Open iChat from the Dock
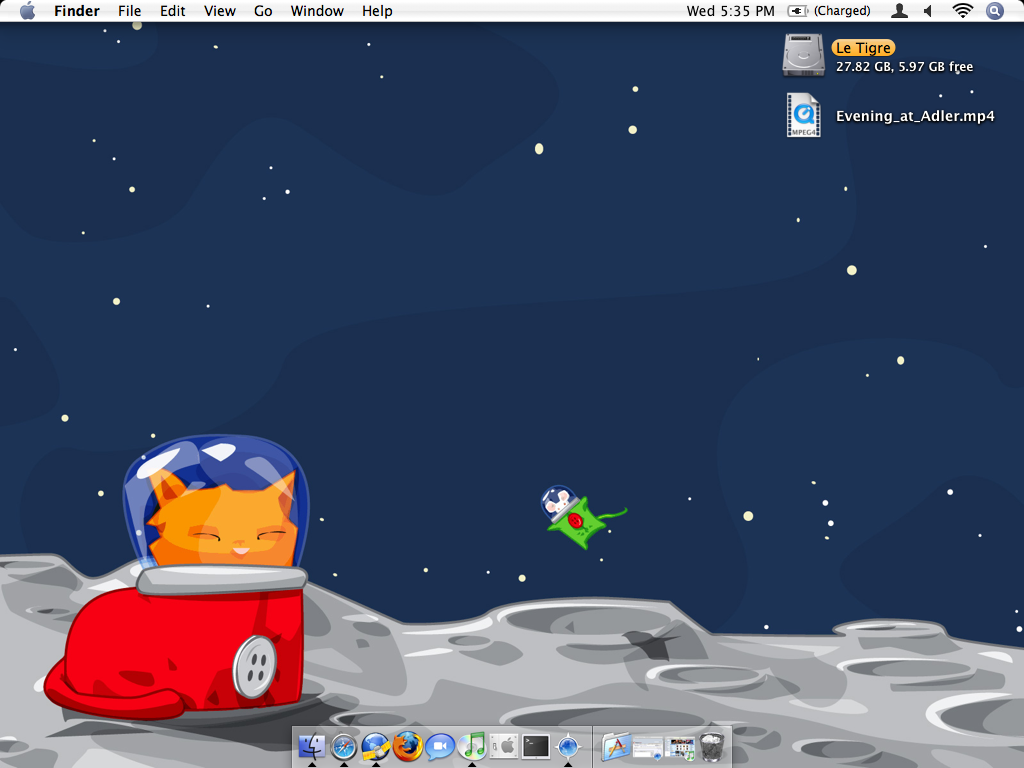The image size is (1024, 768). 440,746
